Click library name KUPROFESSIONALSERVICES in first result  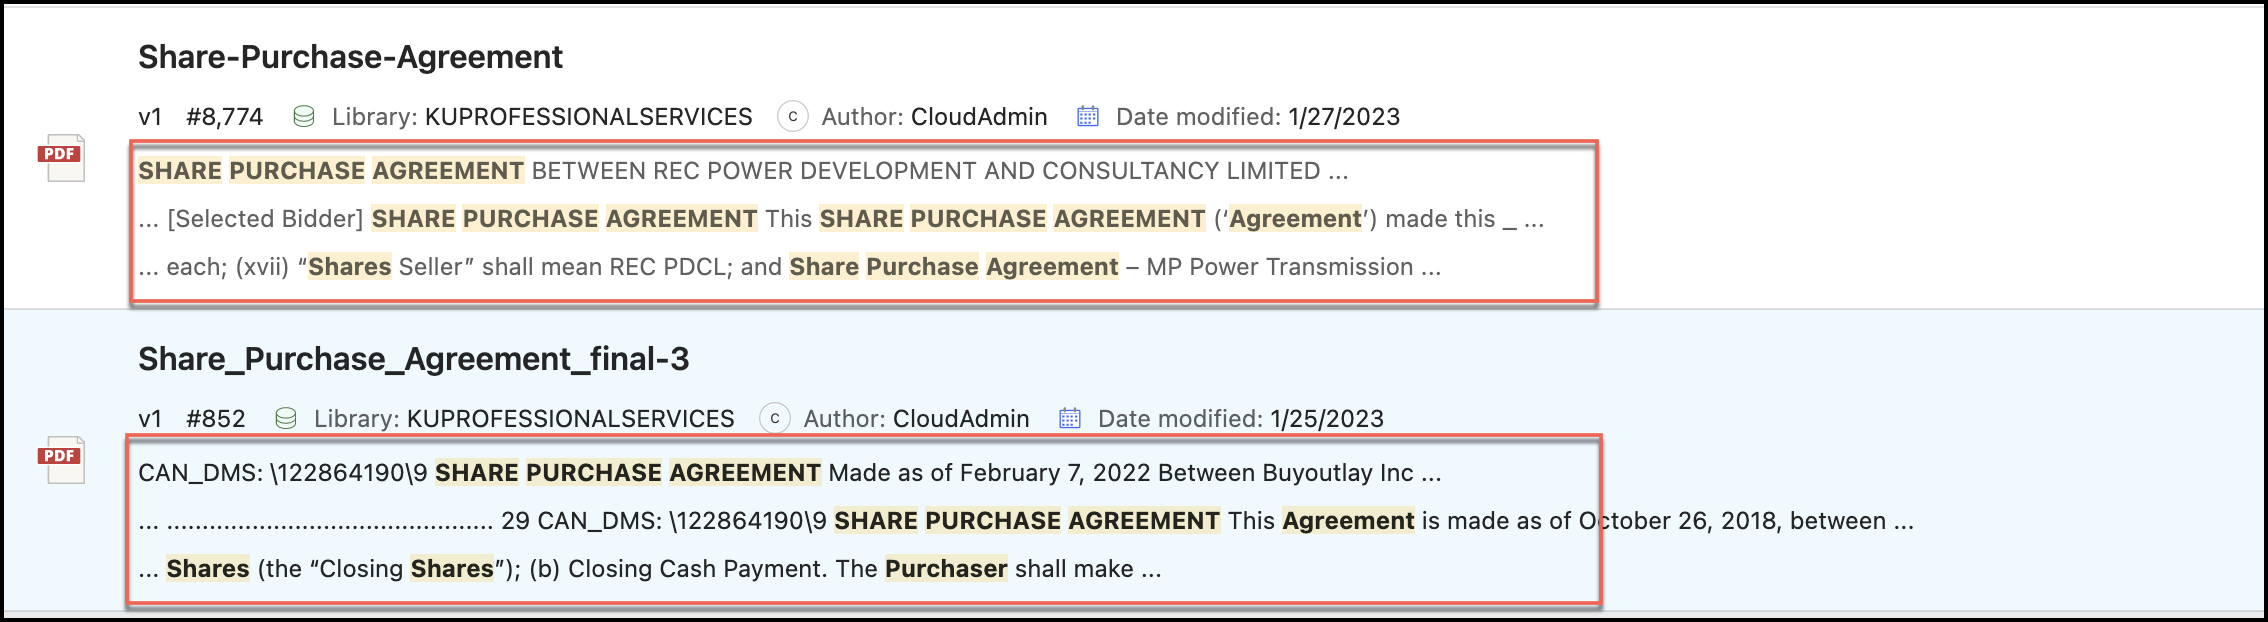[588, 117]
